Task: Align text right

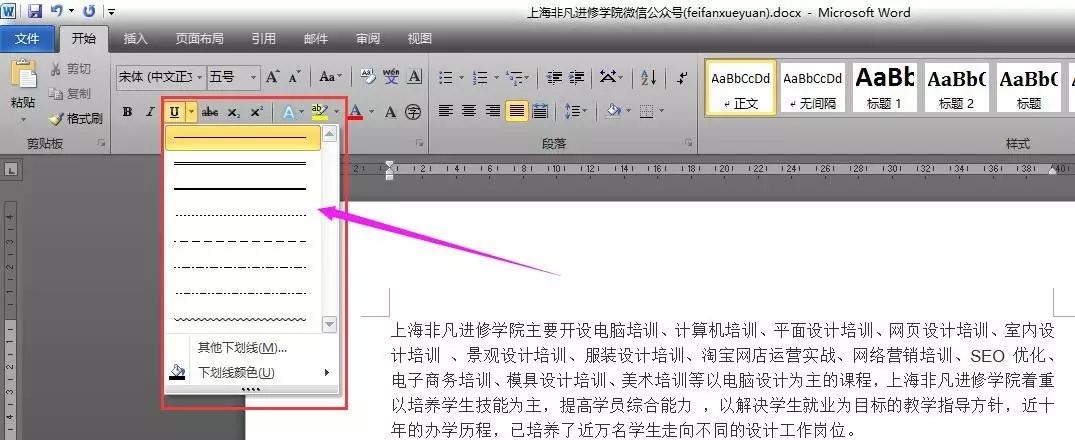Action: tap(492, 110)
